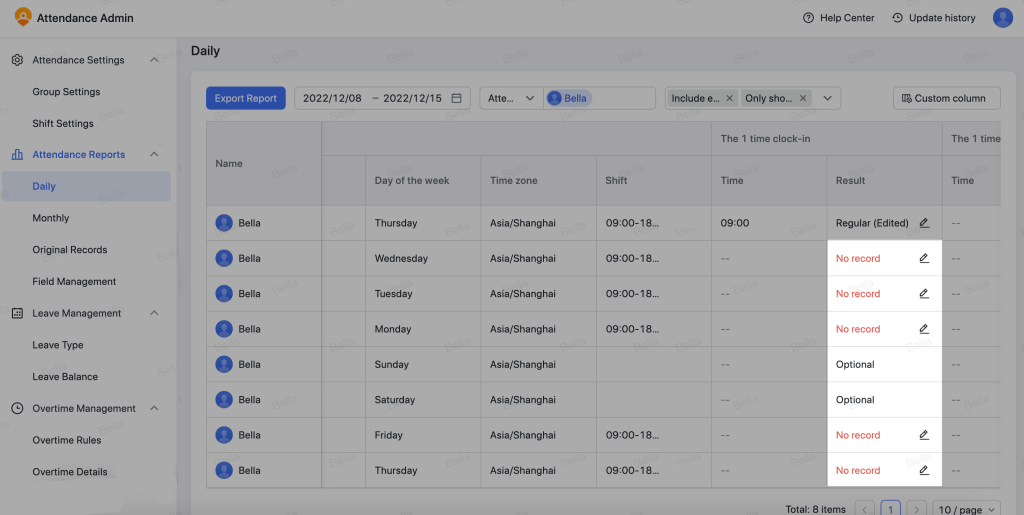Select page 1 in pagination
Screen dimensions: 1024x515
pos(890,509)
